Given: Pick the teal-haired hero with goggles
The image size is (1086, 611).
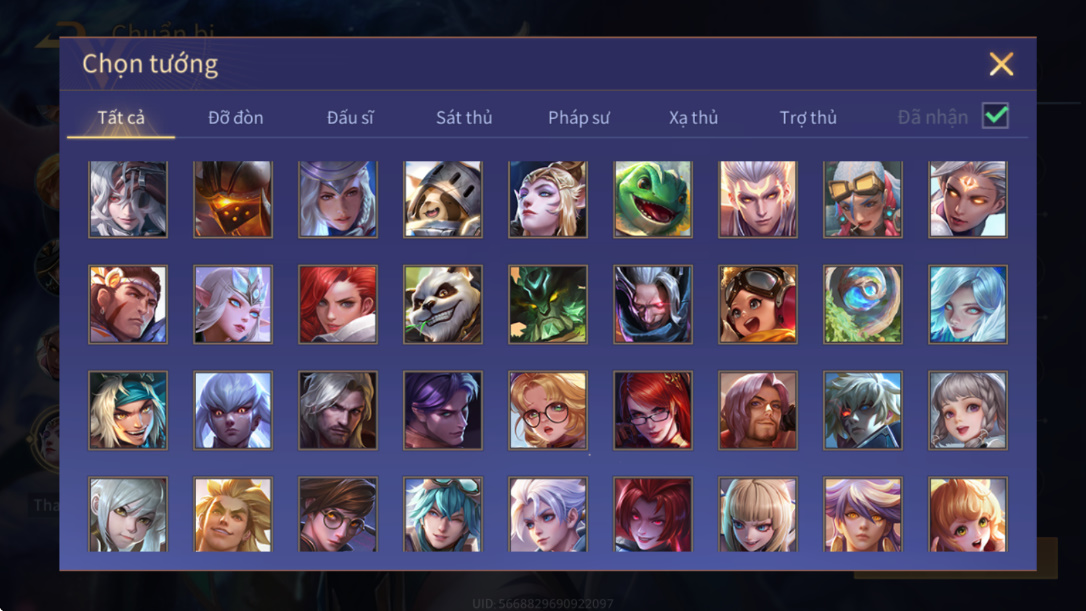Looking at the screenshot, I should 443,515.
